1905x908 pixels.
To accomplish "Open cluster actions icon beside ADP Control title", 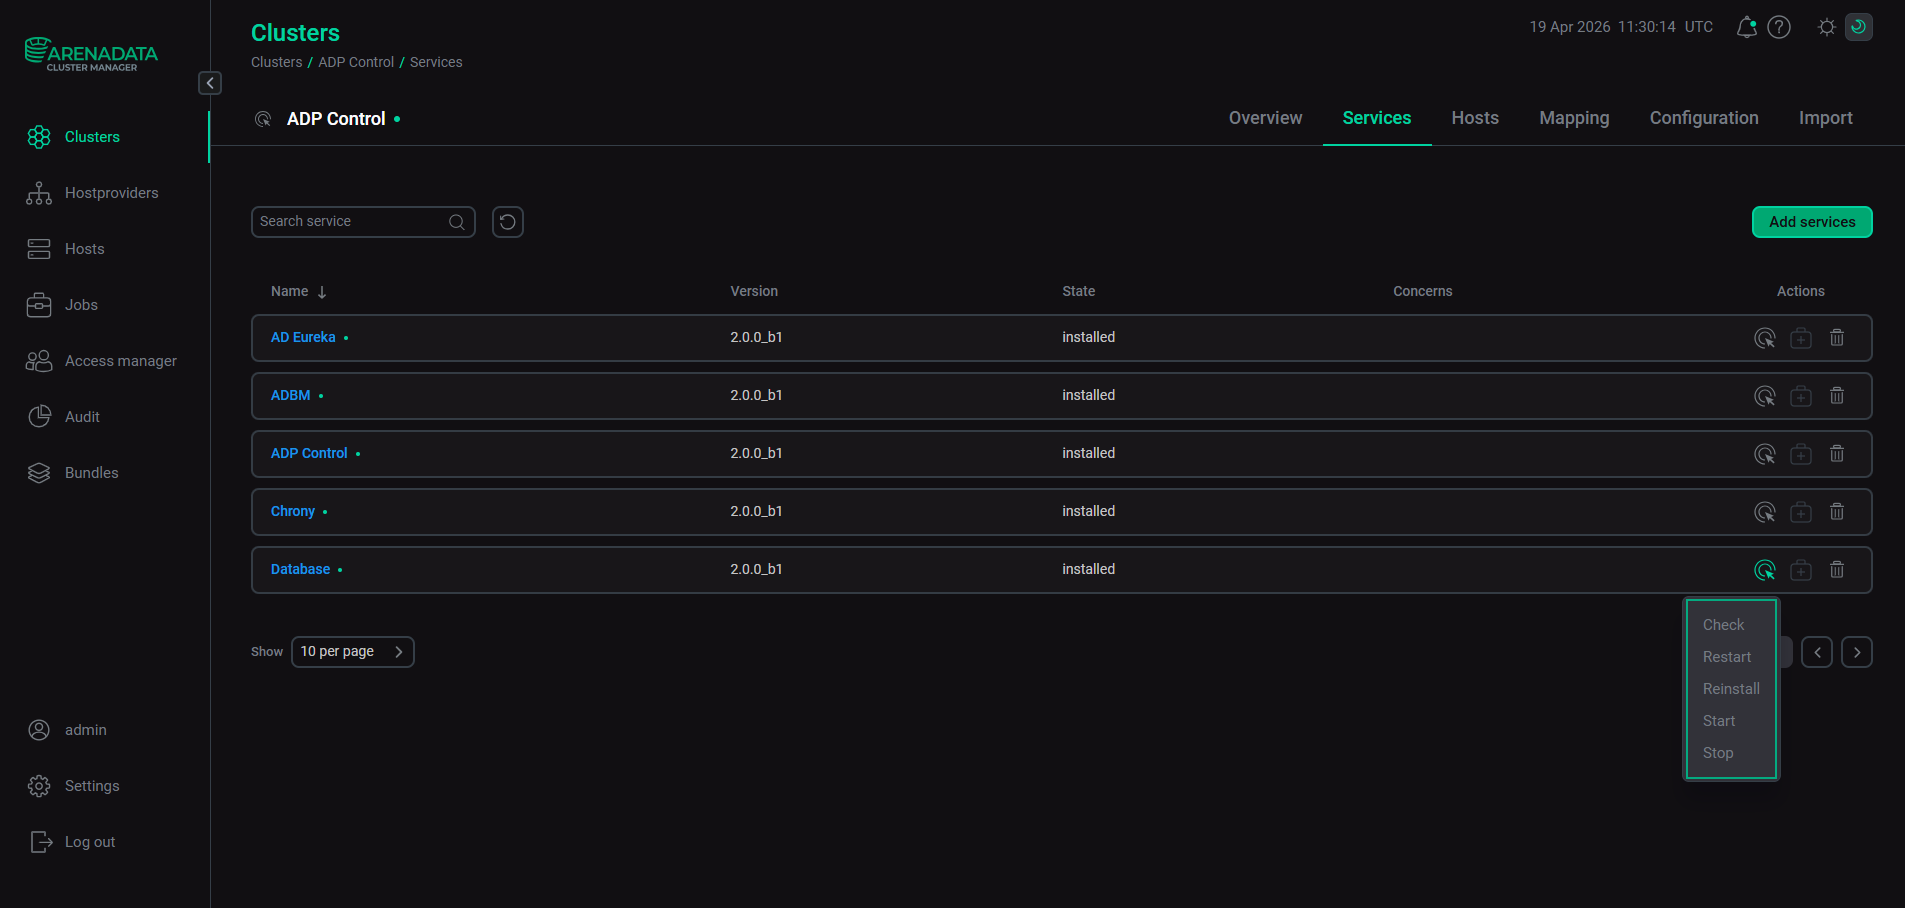I will tap(263, 119).
